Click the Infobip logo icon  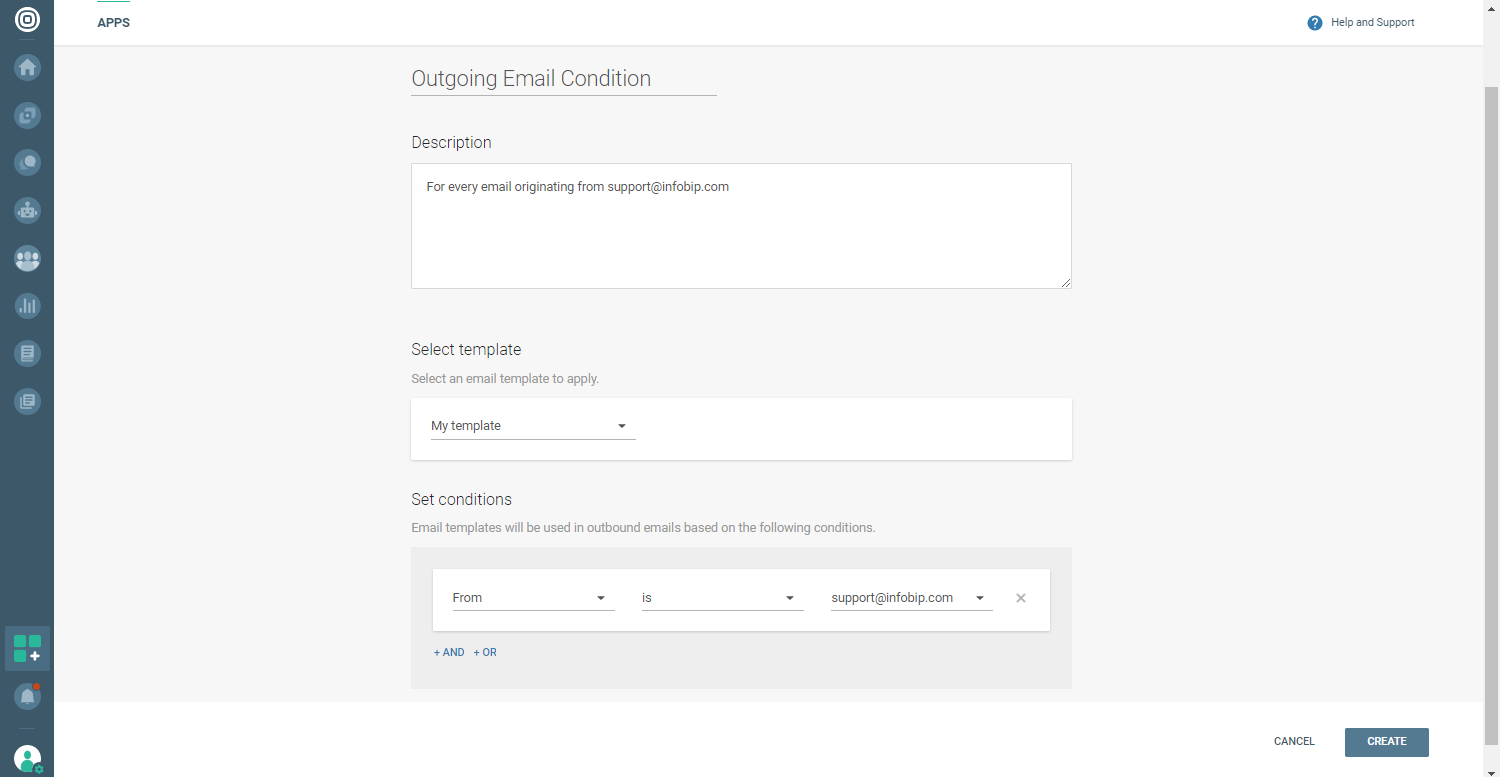pos(27,19)
